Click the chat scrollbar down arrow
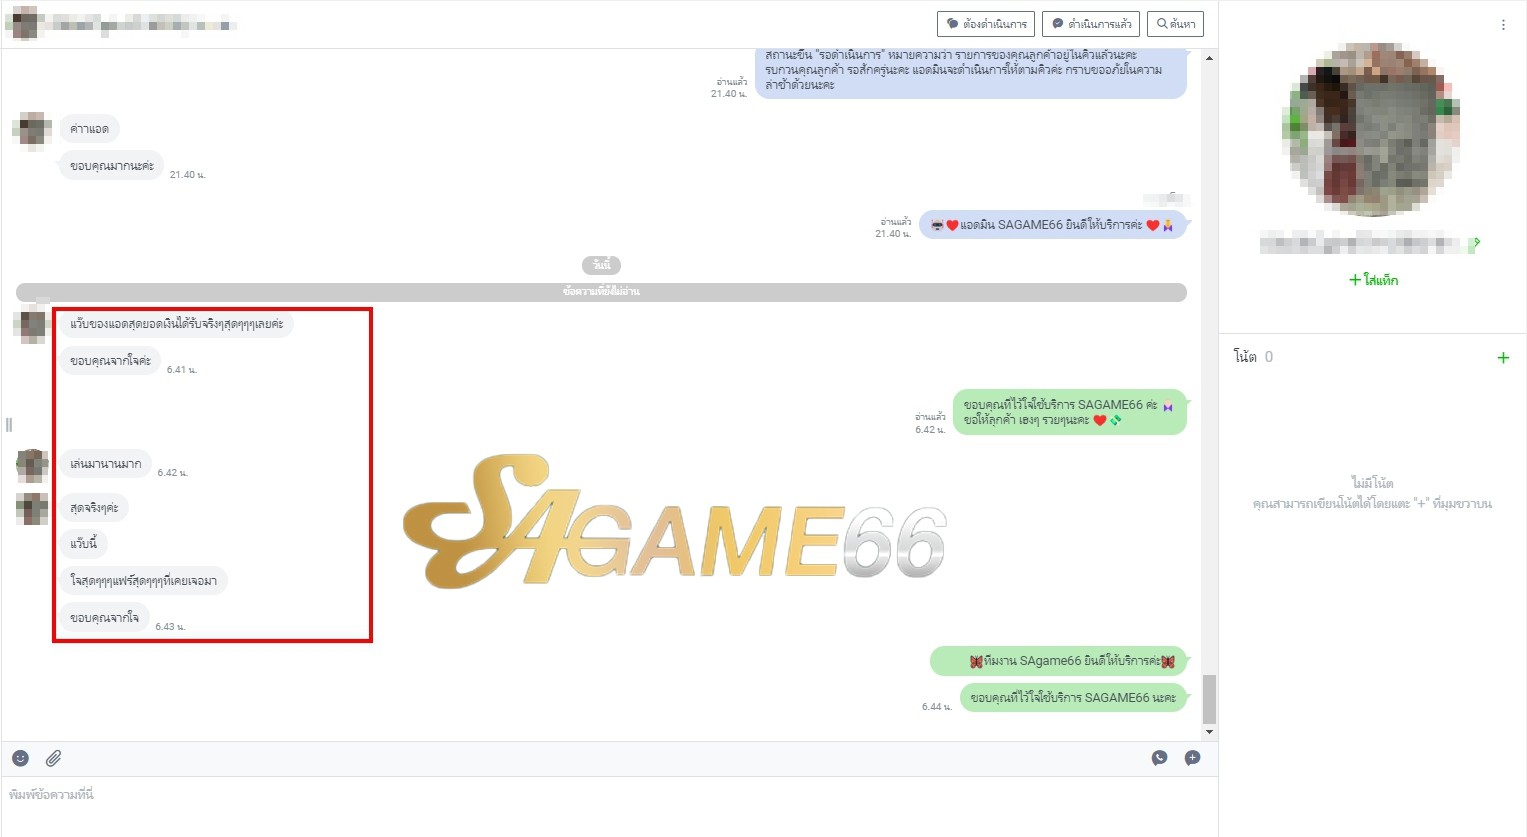The width and height of the screenshot is (1527, 837). point(1209,732)
